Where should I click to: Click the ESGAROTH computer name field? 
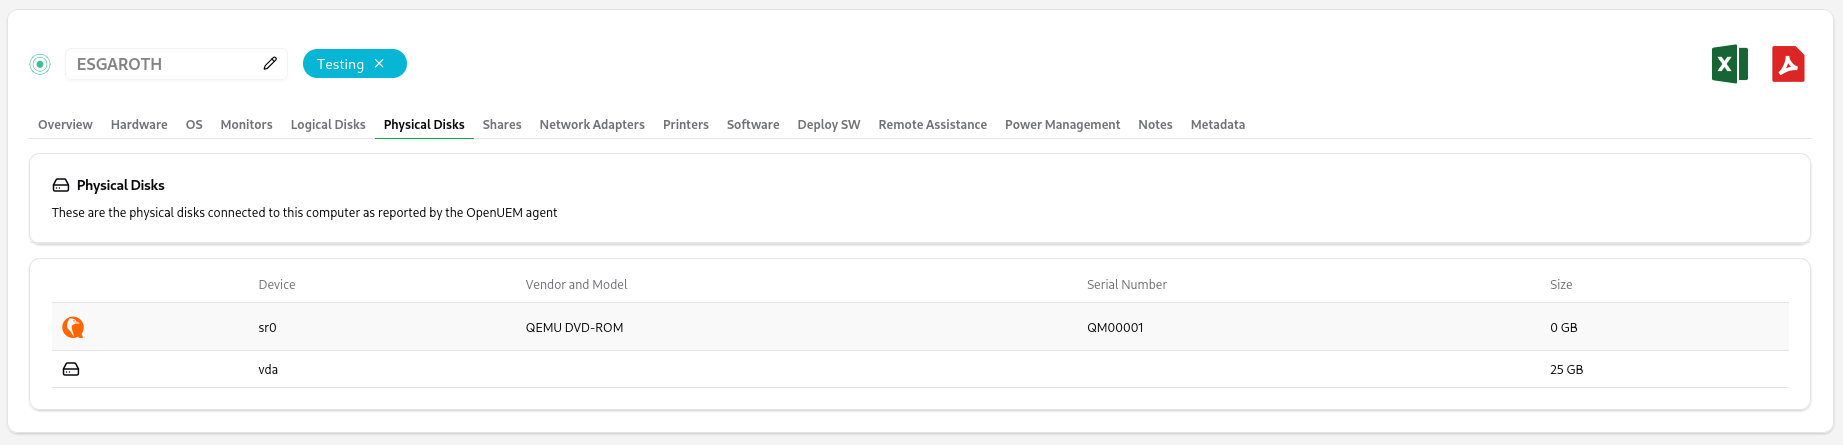[160, 64]
